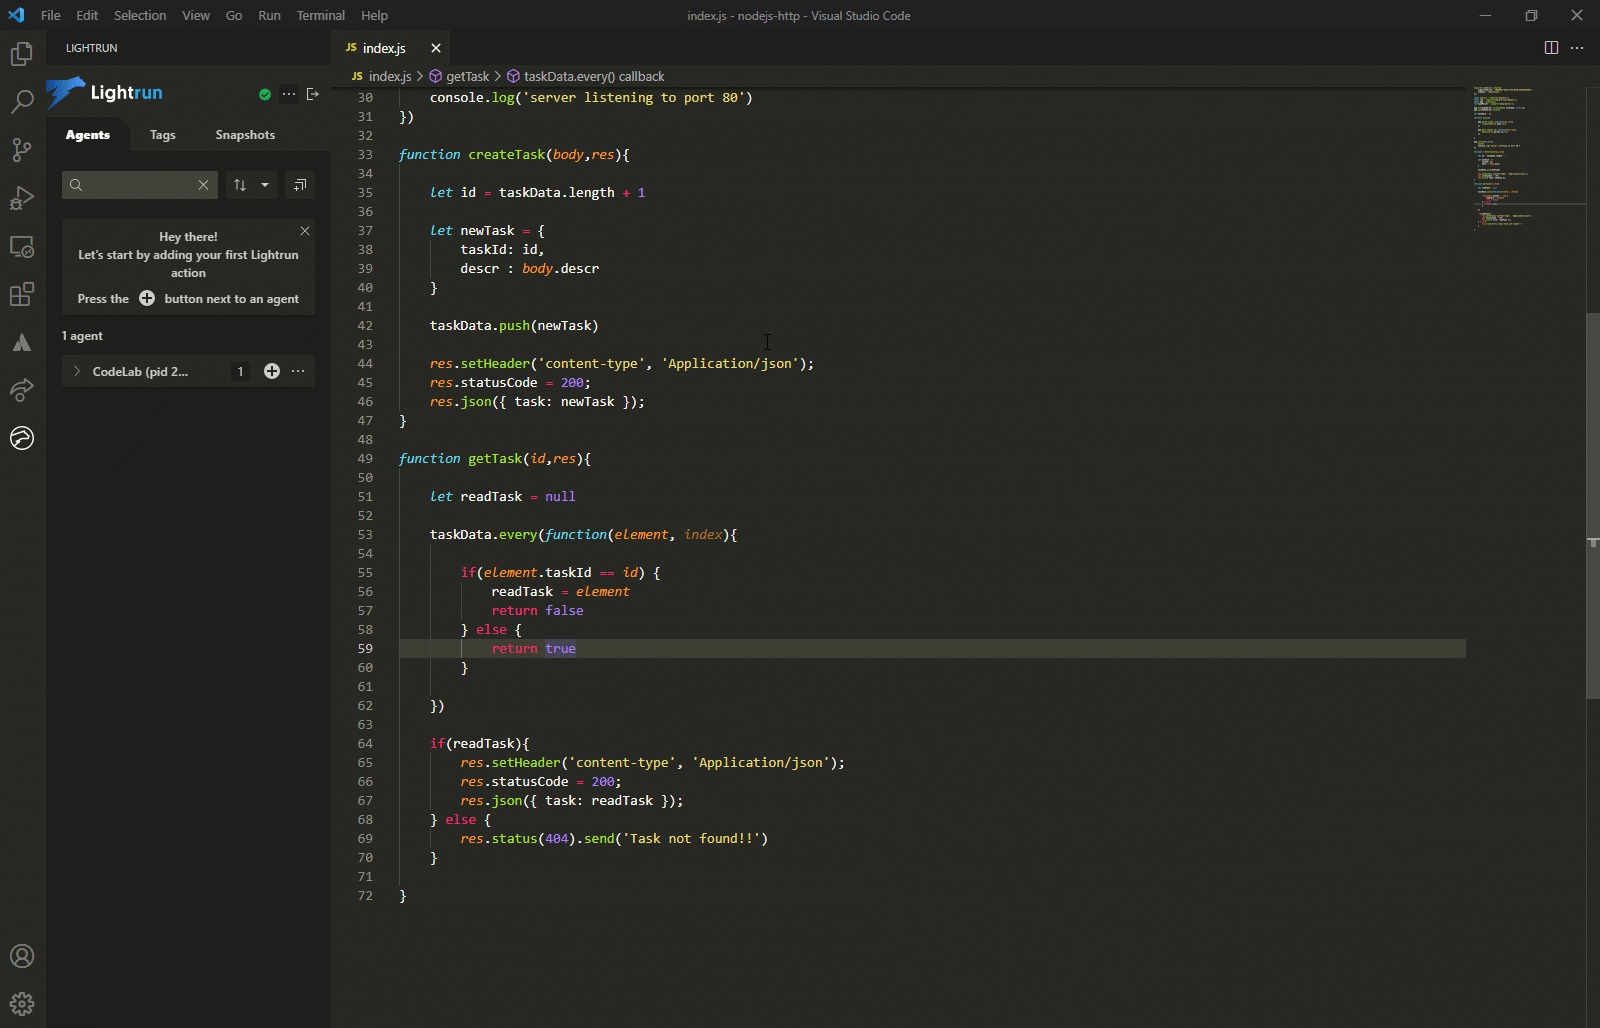Click the Lightrun icon in activity bar
This screenshot has width=1600, height=1028.
click(22, 438)
